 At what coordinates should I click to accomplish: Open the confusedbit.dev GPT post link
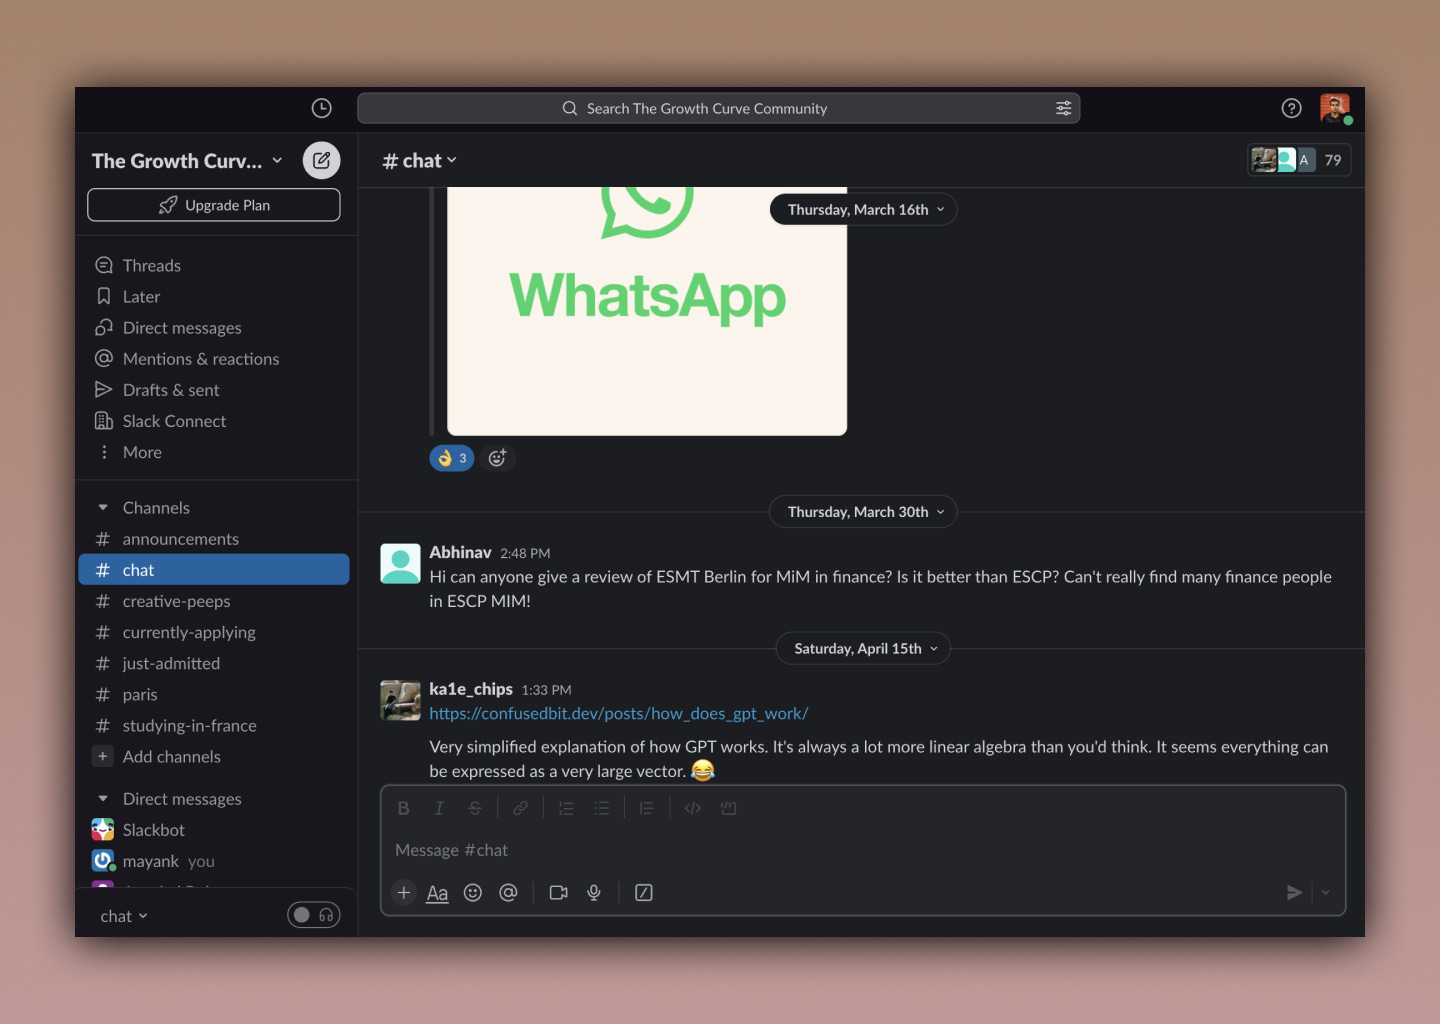coord(619,714)
